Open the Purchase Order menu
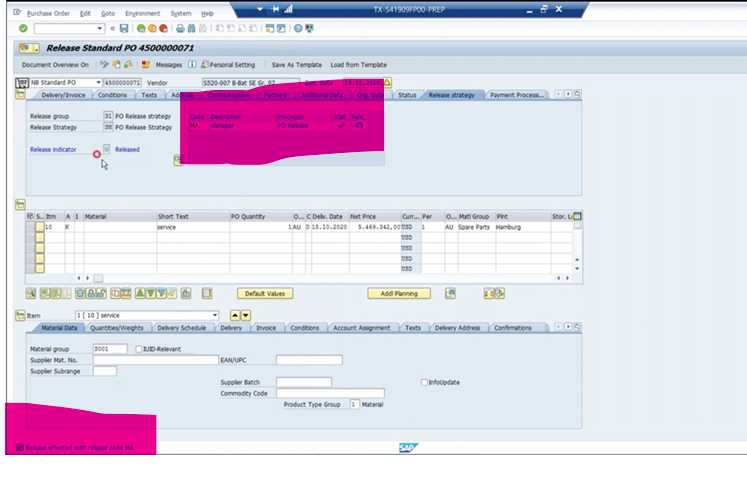The image size is (747, 488). (x=48, y=13)
